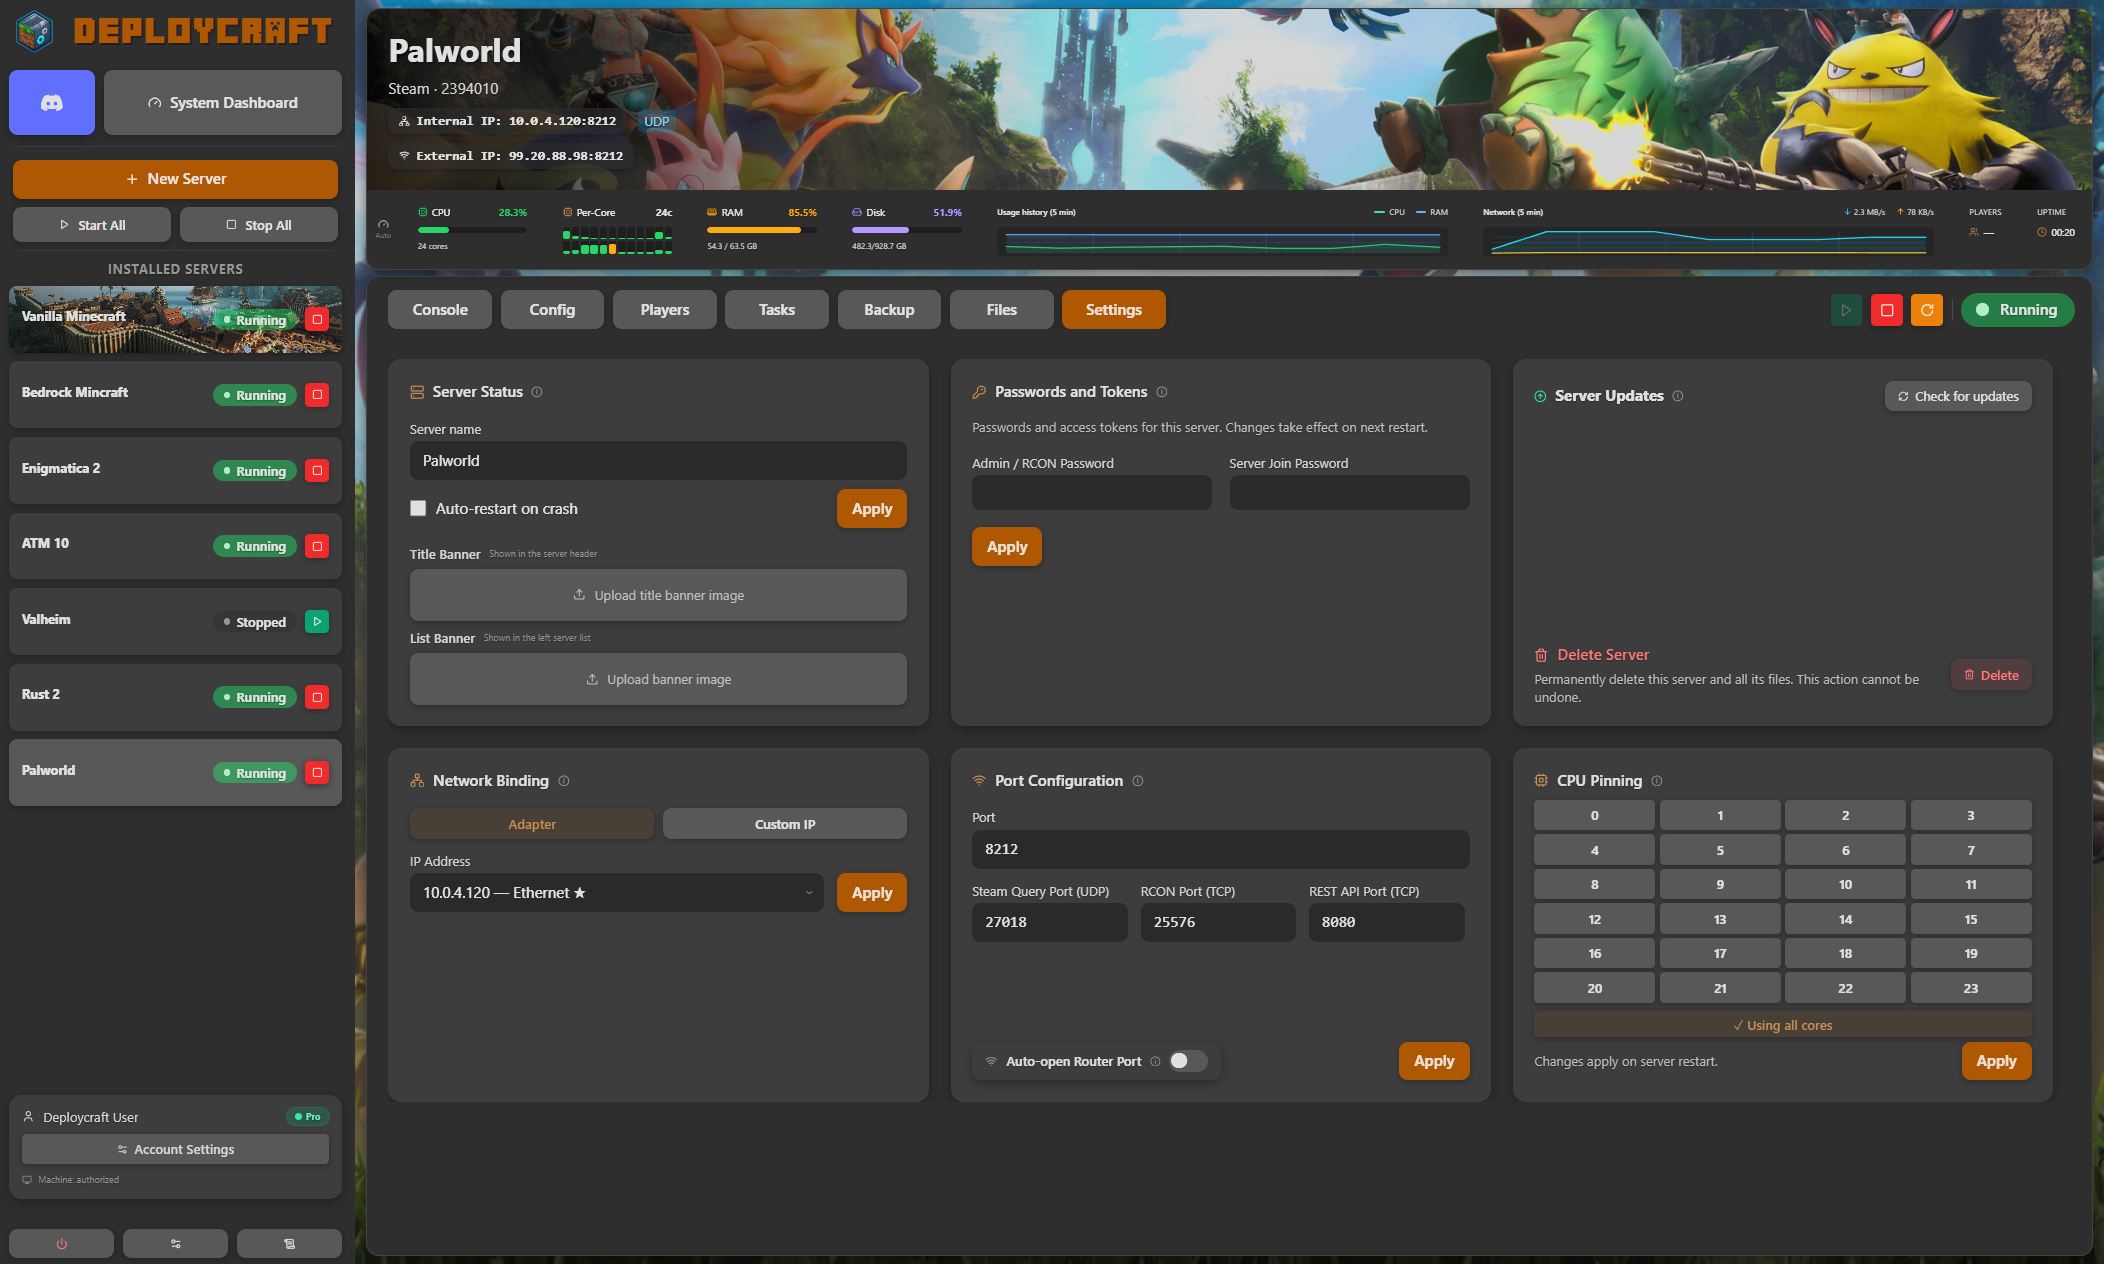Click the REST API Port field

(x=1387, y=922)
